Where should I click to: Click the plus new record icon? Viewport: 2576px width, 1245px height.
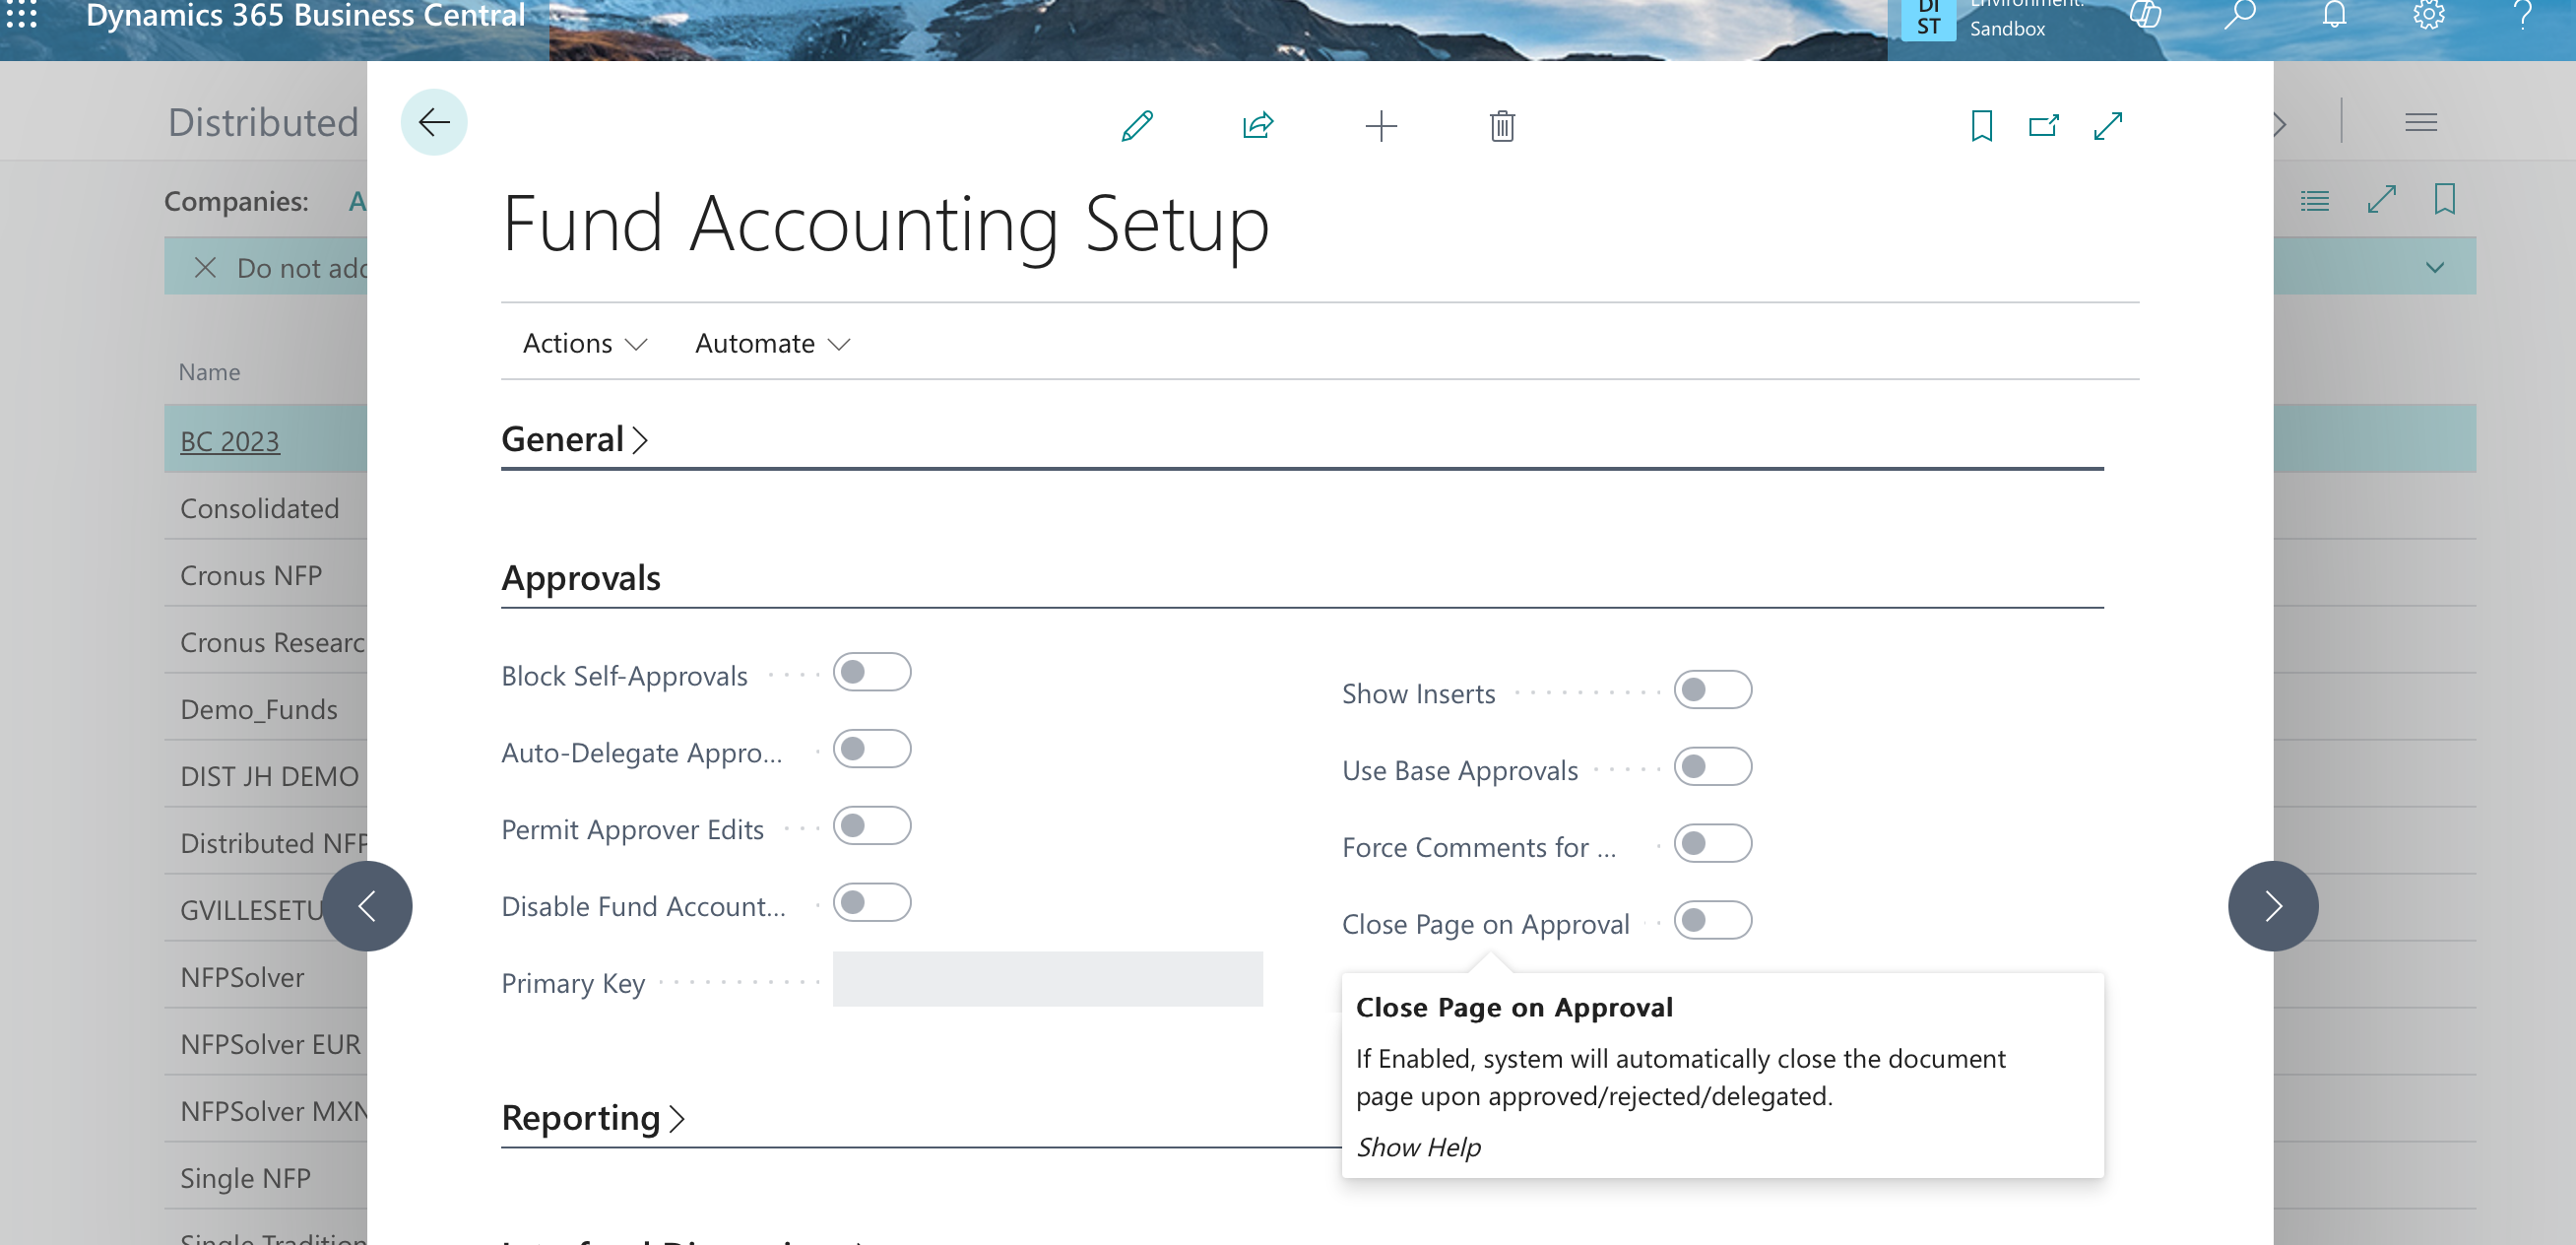point(1380,126)
